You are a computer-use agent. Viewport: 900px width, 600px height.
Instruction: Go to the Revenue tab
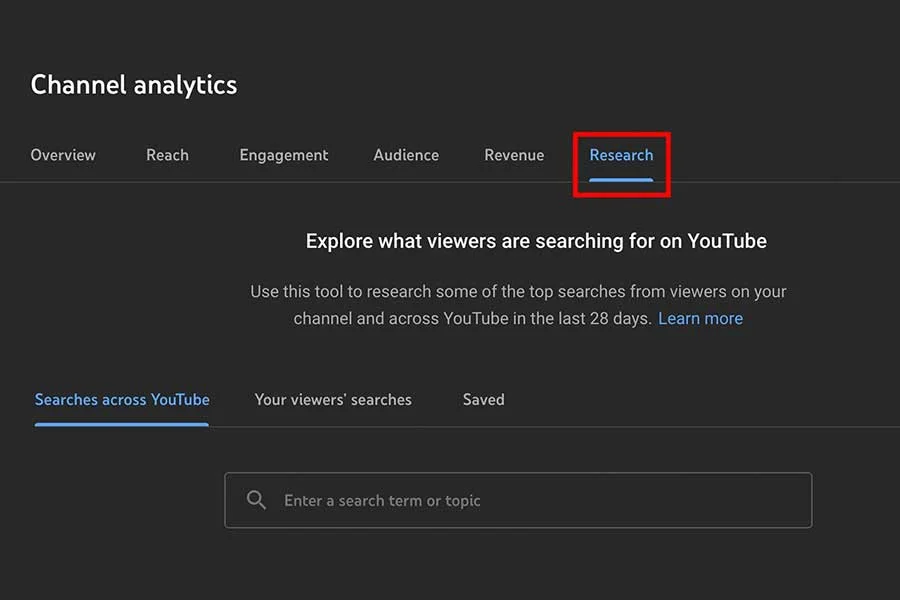(x=514, y=155)
